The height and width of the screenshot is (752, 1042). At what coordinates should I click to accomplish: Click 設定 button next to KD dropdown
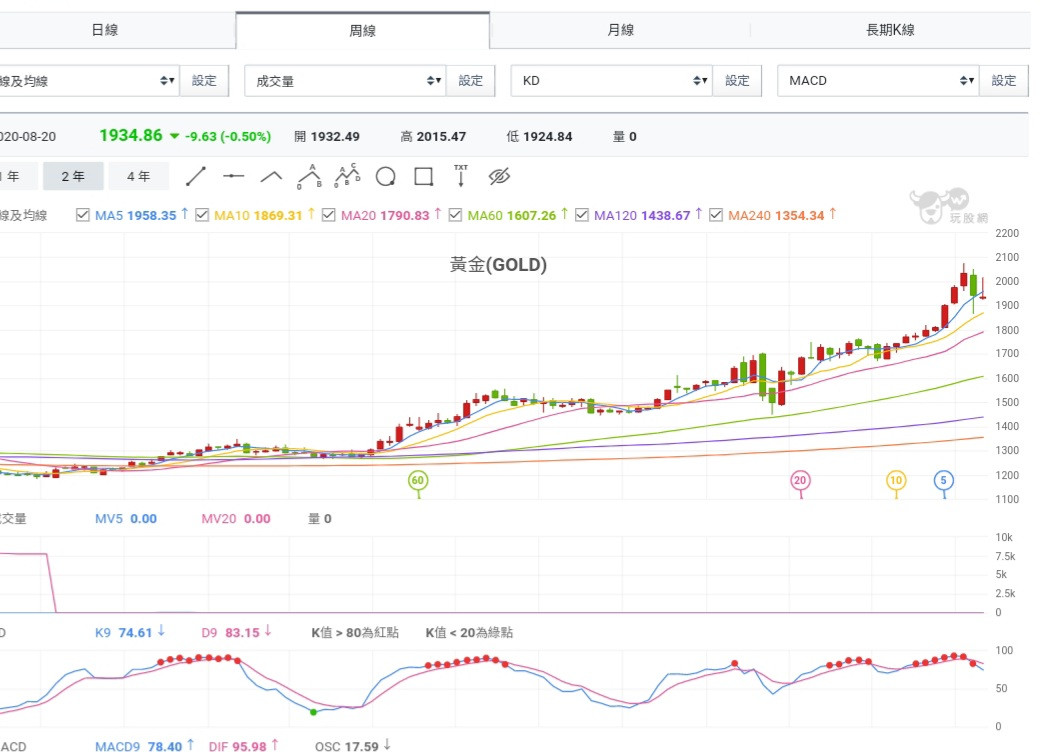tap(737, 81)
